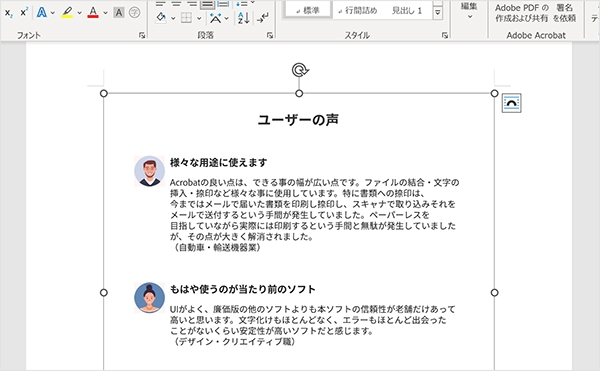Click middle-right resize handle of image
Viewport: 600px width, 371px height.
click(494, 293)
